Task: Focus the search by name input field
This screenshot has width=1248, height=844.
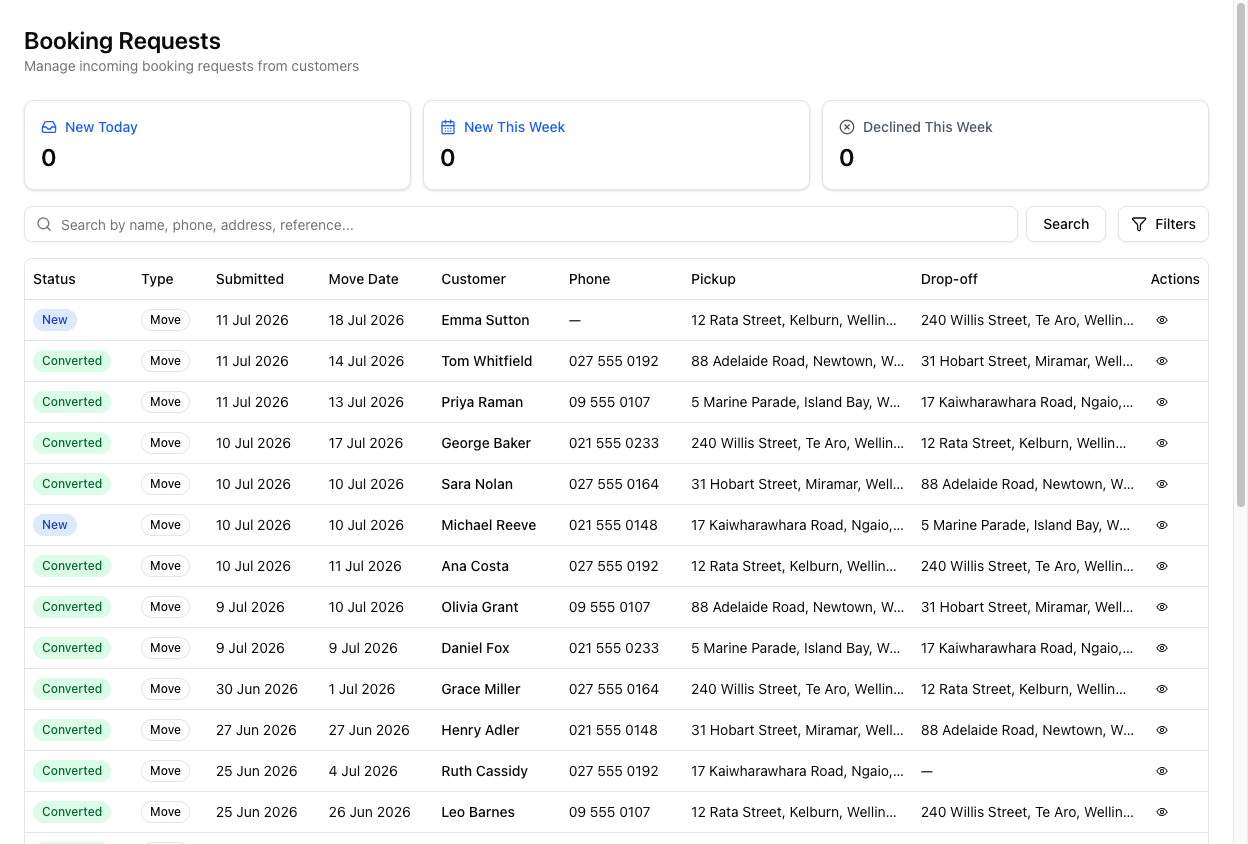Action: coord(521,224)
